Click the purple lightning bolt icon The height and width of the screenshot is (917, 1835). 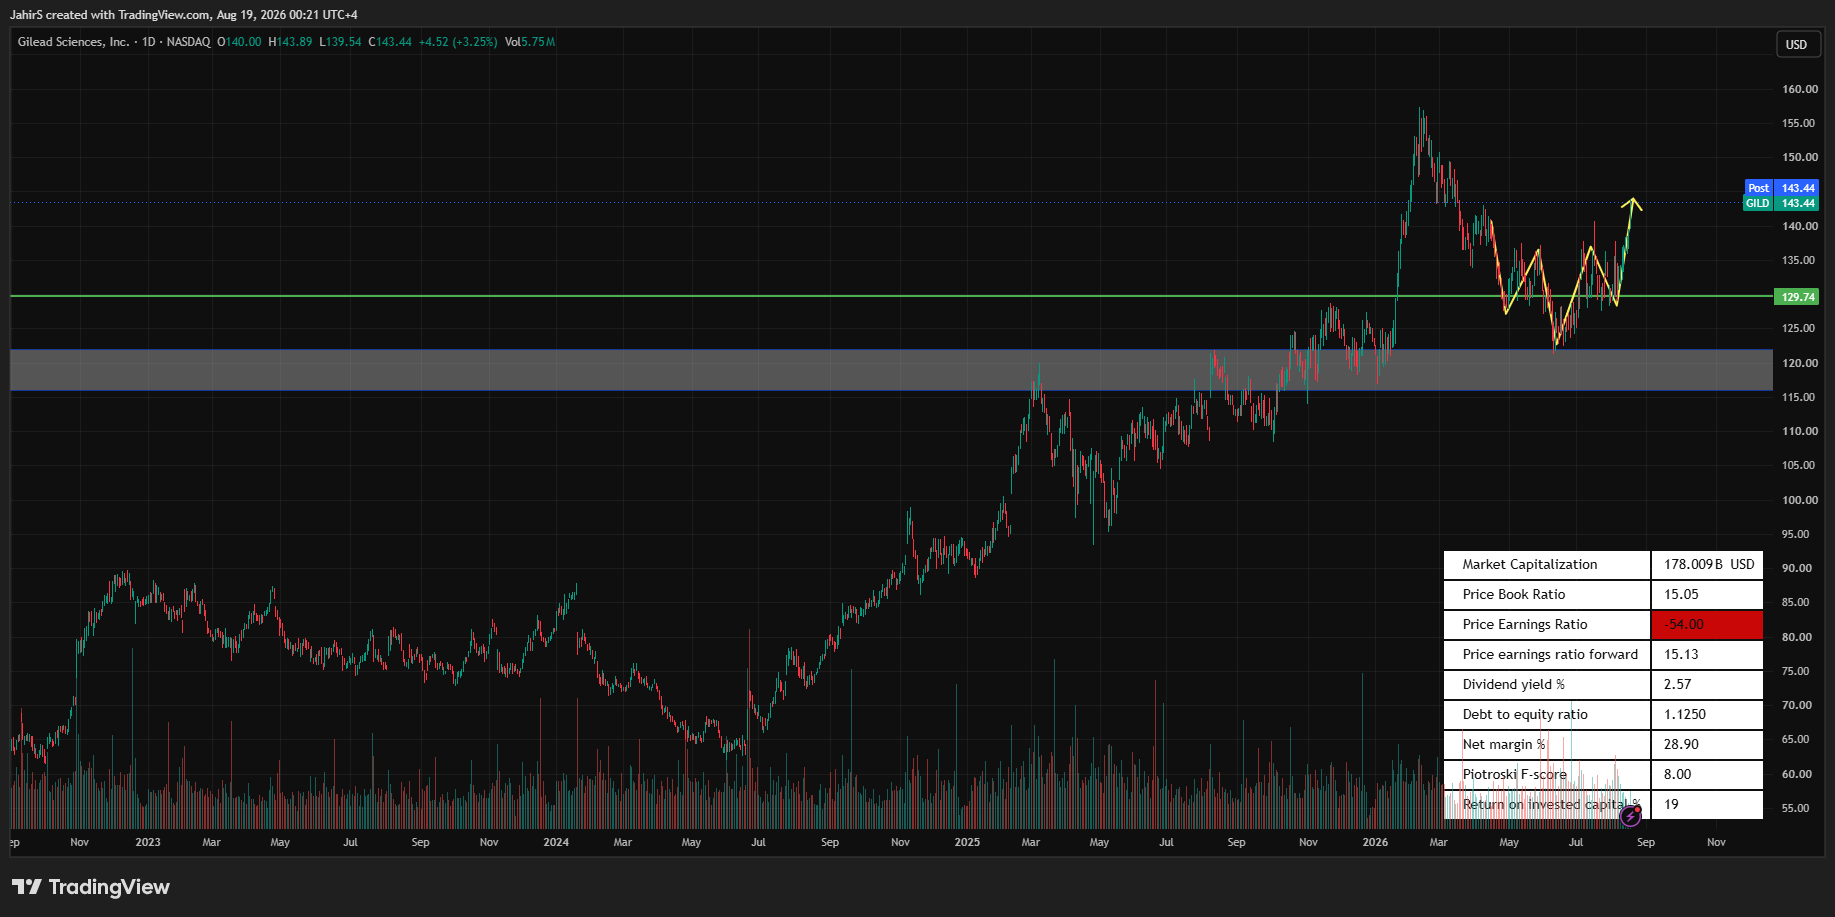pos(1630,816)
